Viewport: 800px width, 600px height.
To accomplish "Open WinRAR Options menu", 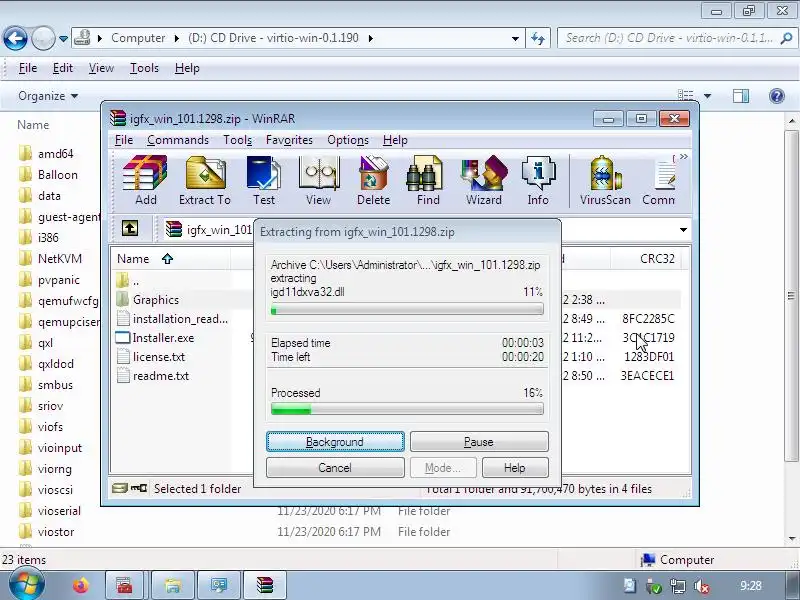I will coord(348,140).
